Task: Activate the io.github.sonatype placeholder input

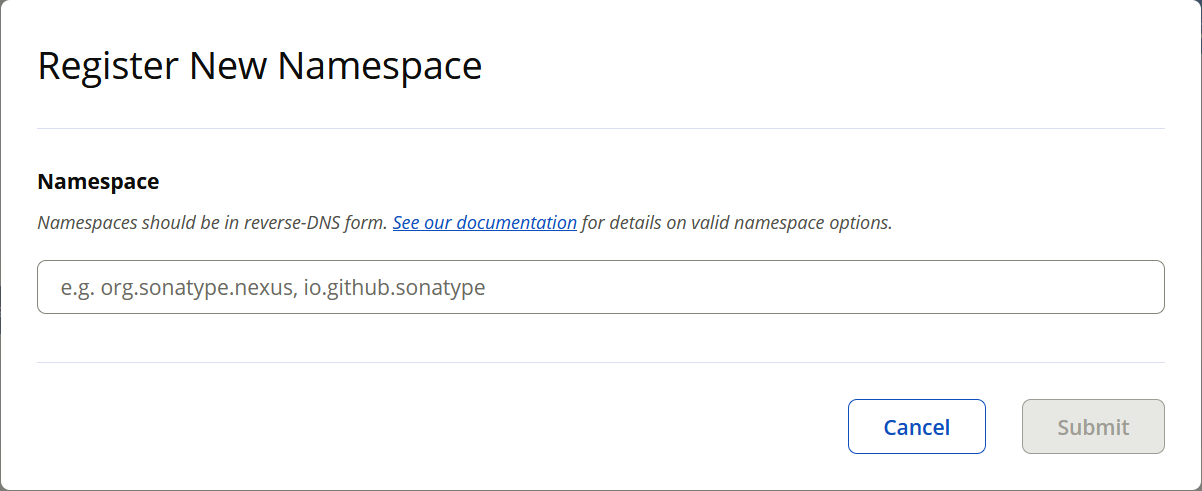Action: pyautogui.click(x=600, y=287)
